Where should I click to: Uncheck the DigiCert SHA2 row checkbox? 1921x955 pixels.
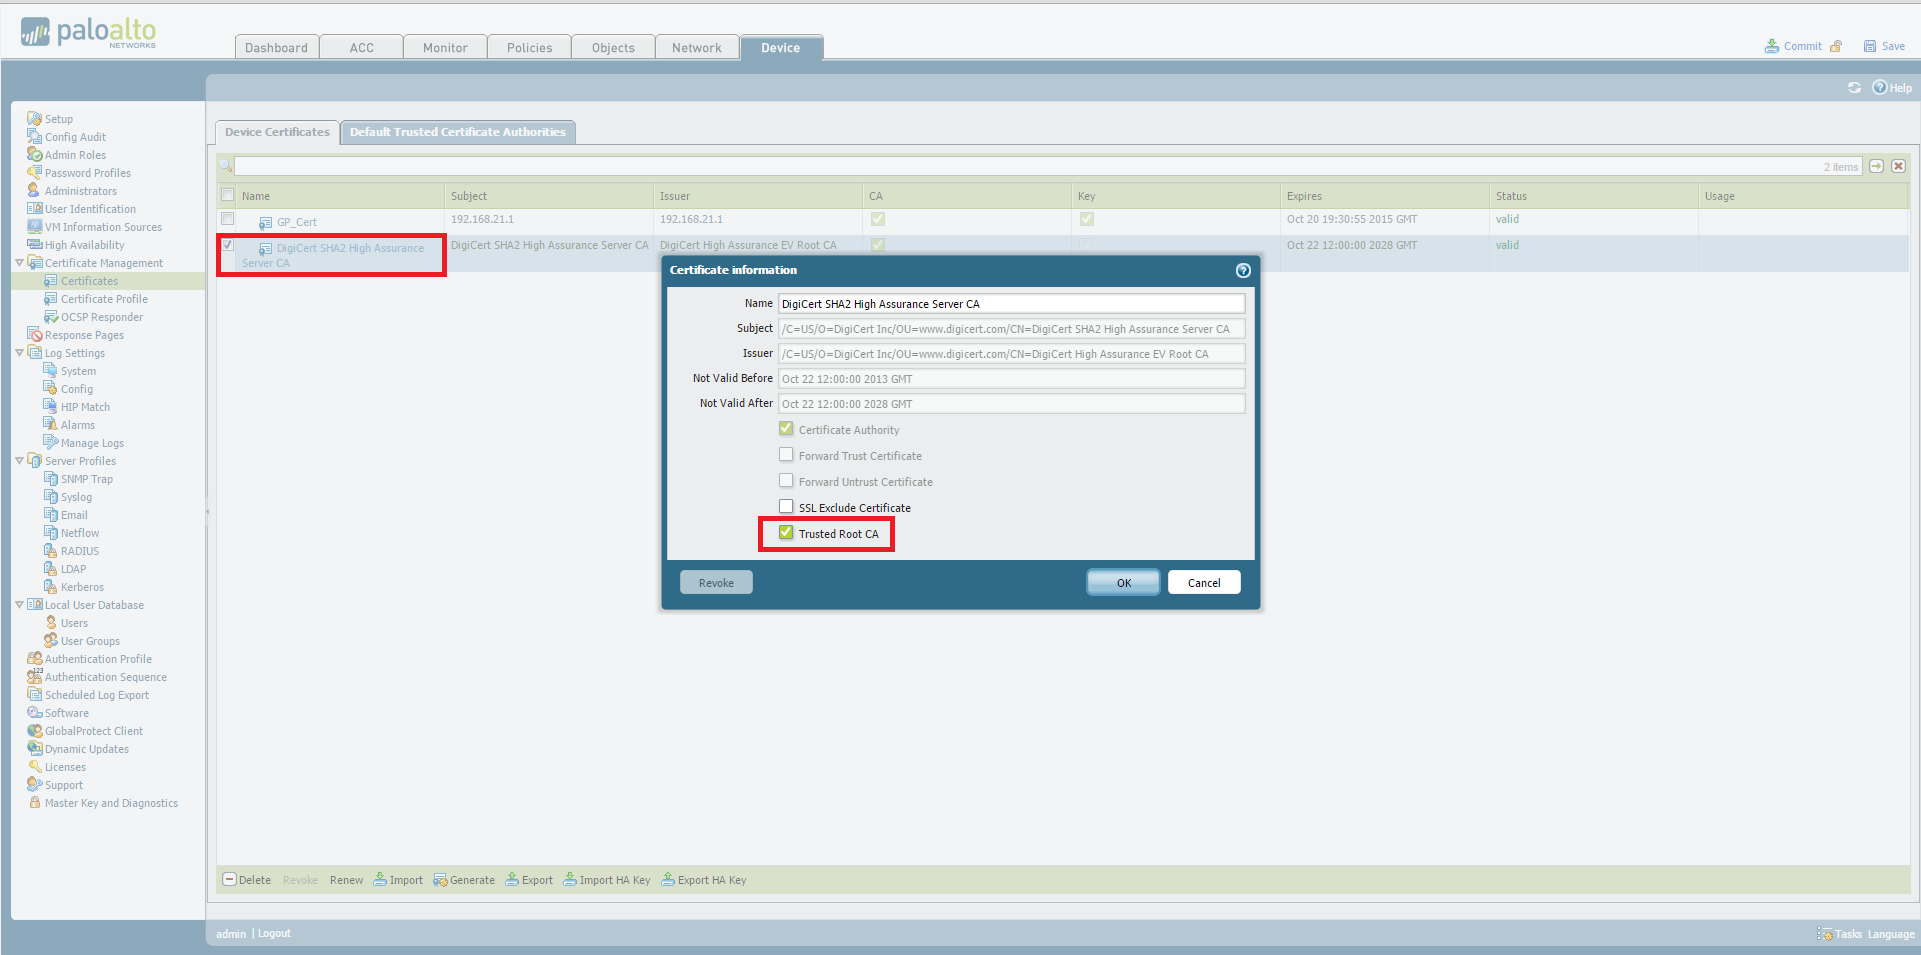228,245
